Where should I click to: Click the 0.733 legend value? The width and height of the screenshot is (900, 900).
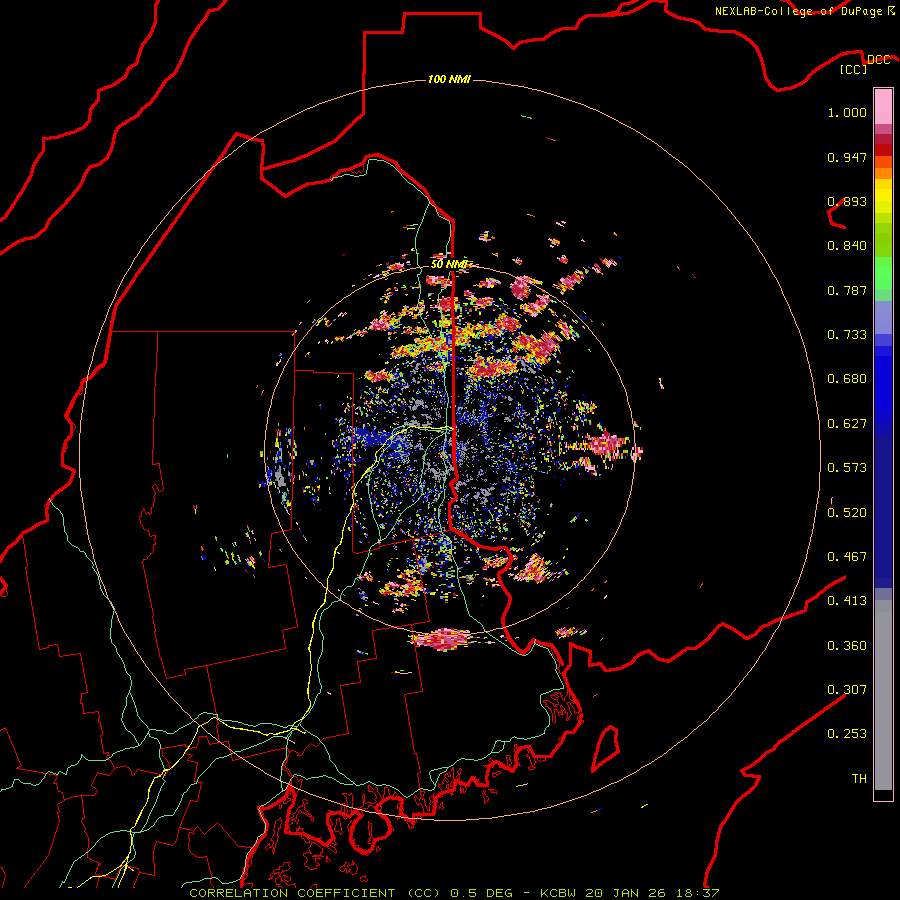point(847,335)
